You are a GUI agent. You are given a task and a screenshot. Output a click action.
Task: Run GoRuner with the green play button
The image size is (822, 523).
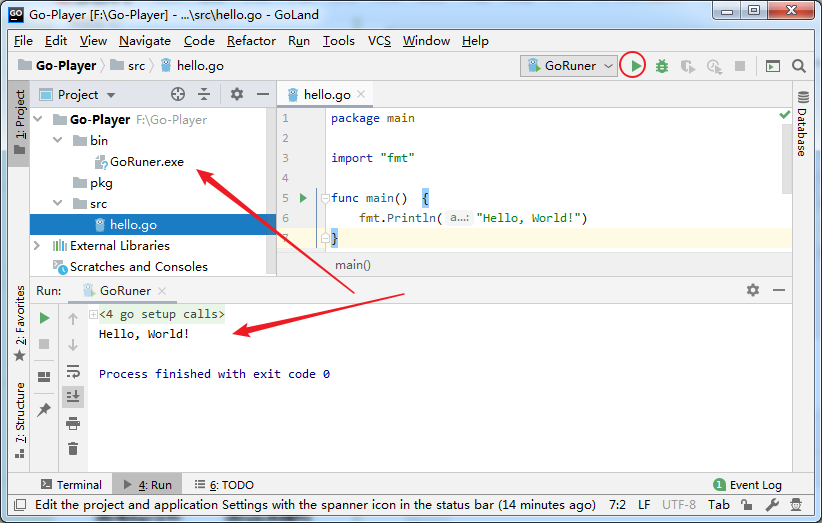coord(635,66)
